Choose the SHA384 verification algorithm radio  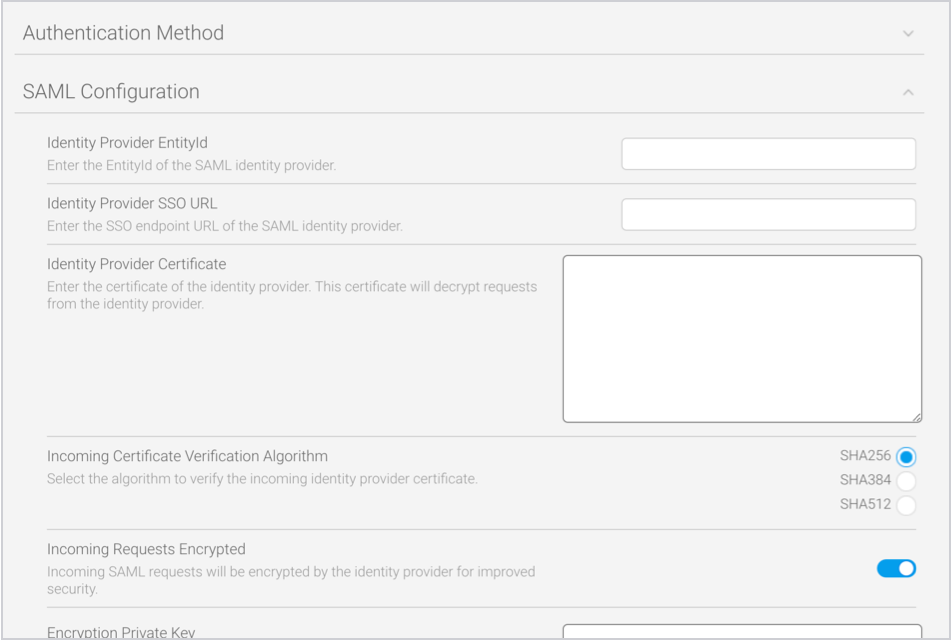coord(906,481)
